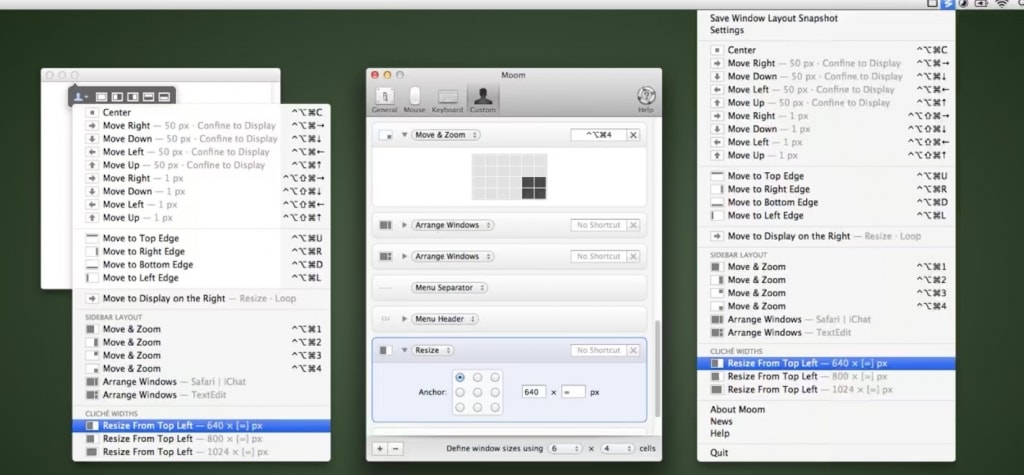Click the bottom-half zoom icon in palette
1024x475 pixels.
[164, 97]
